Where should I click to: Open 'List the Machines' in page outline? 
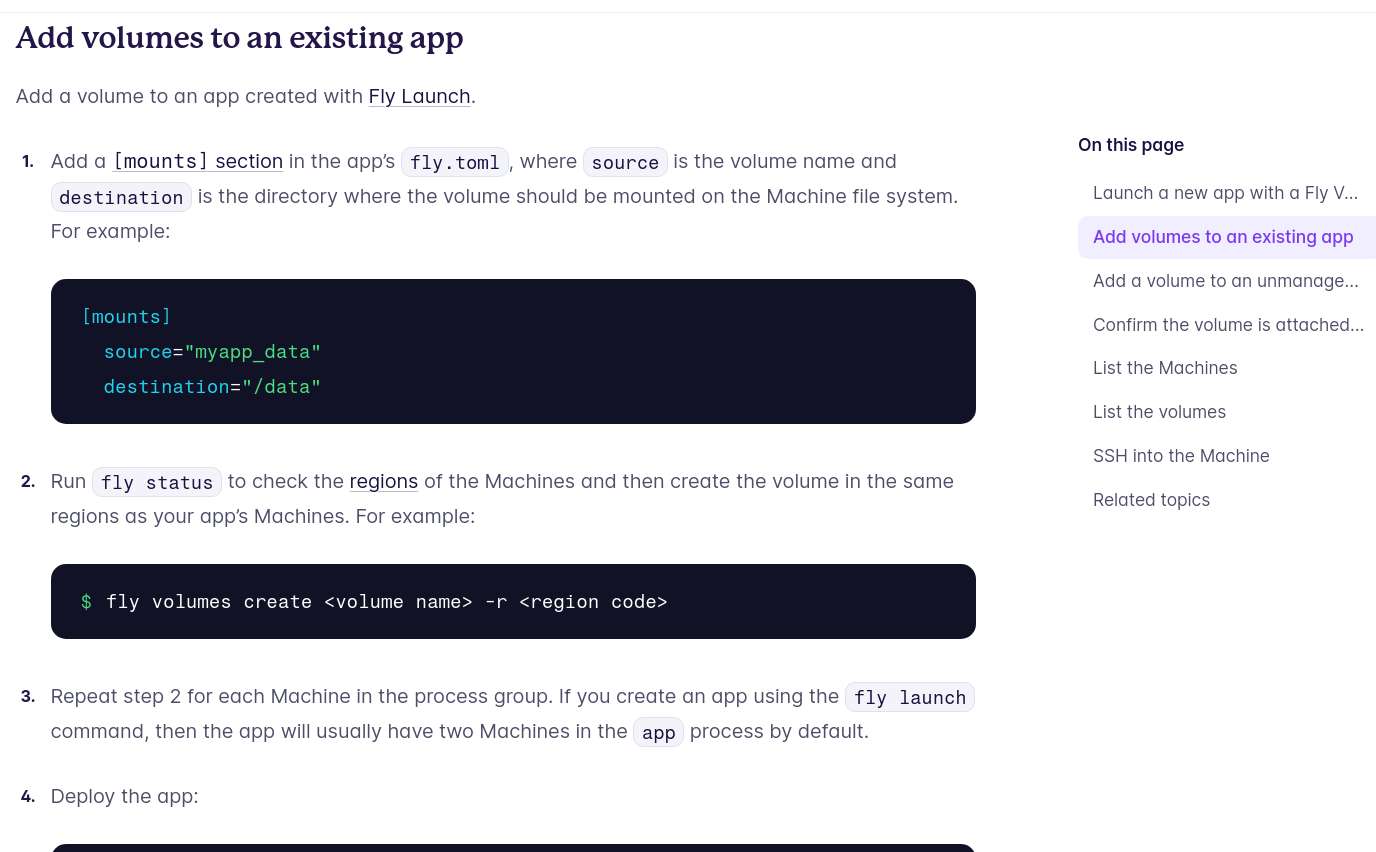pyautogui.click(x=1165, y=368)
